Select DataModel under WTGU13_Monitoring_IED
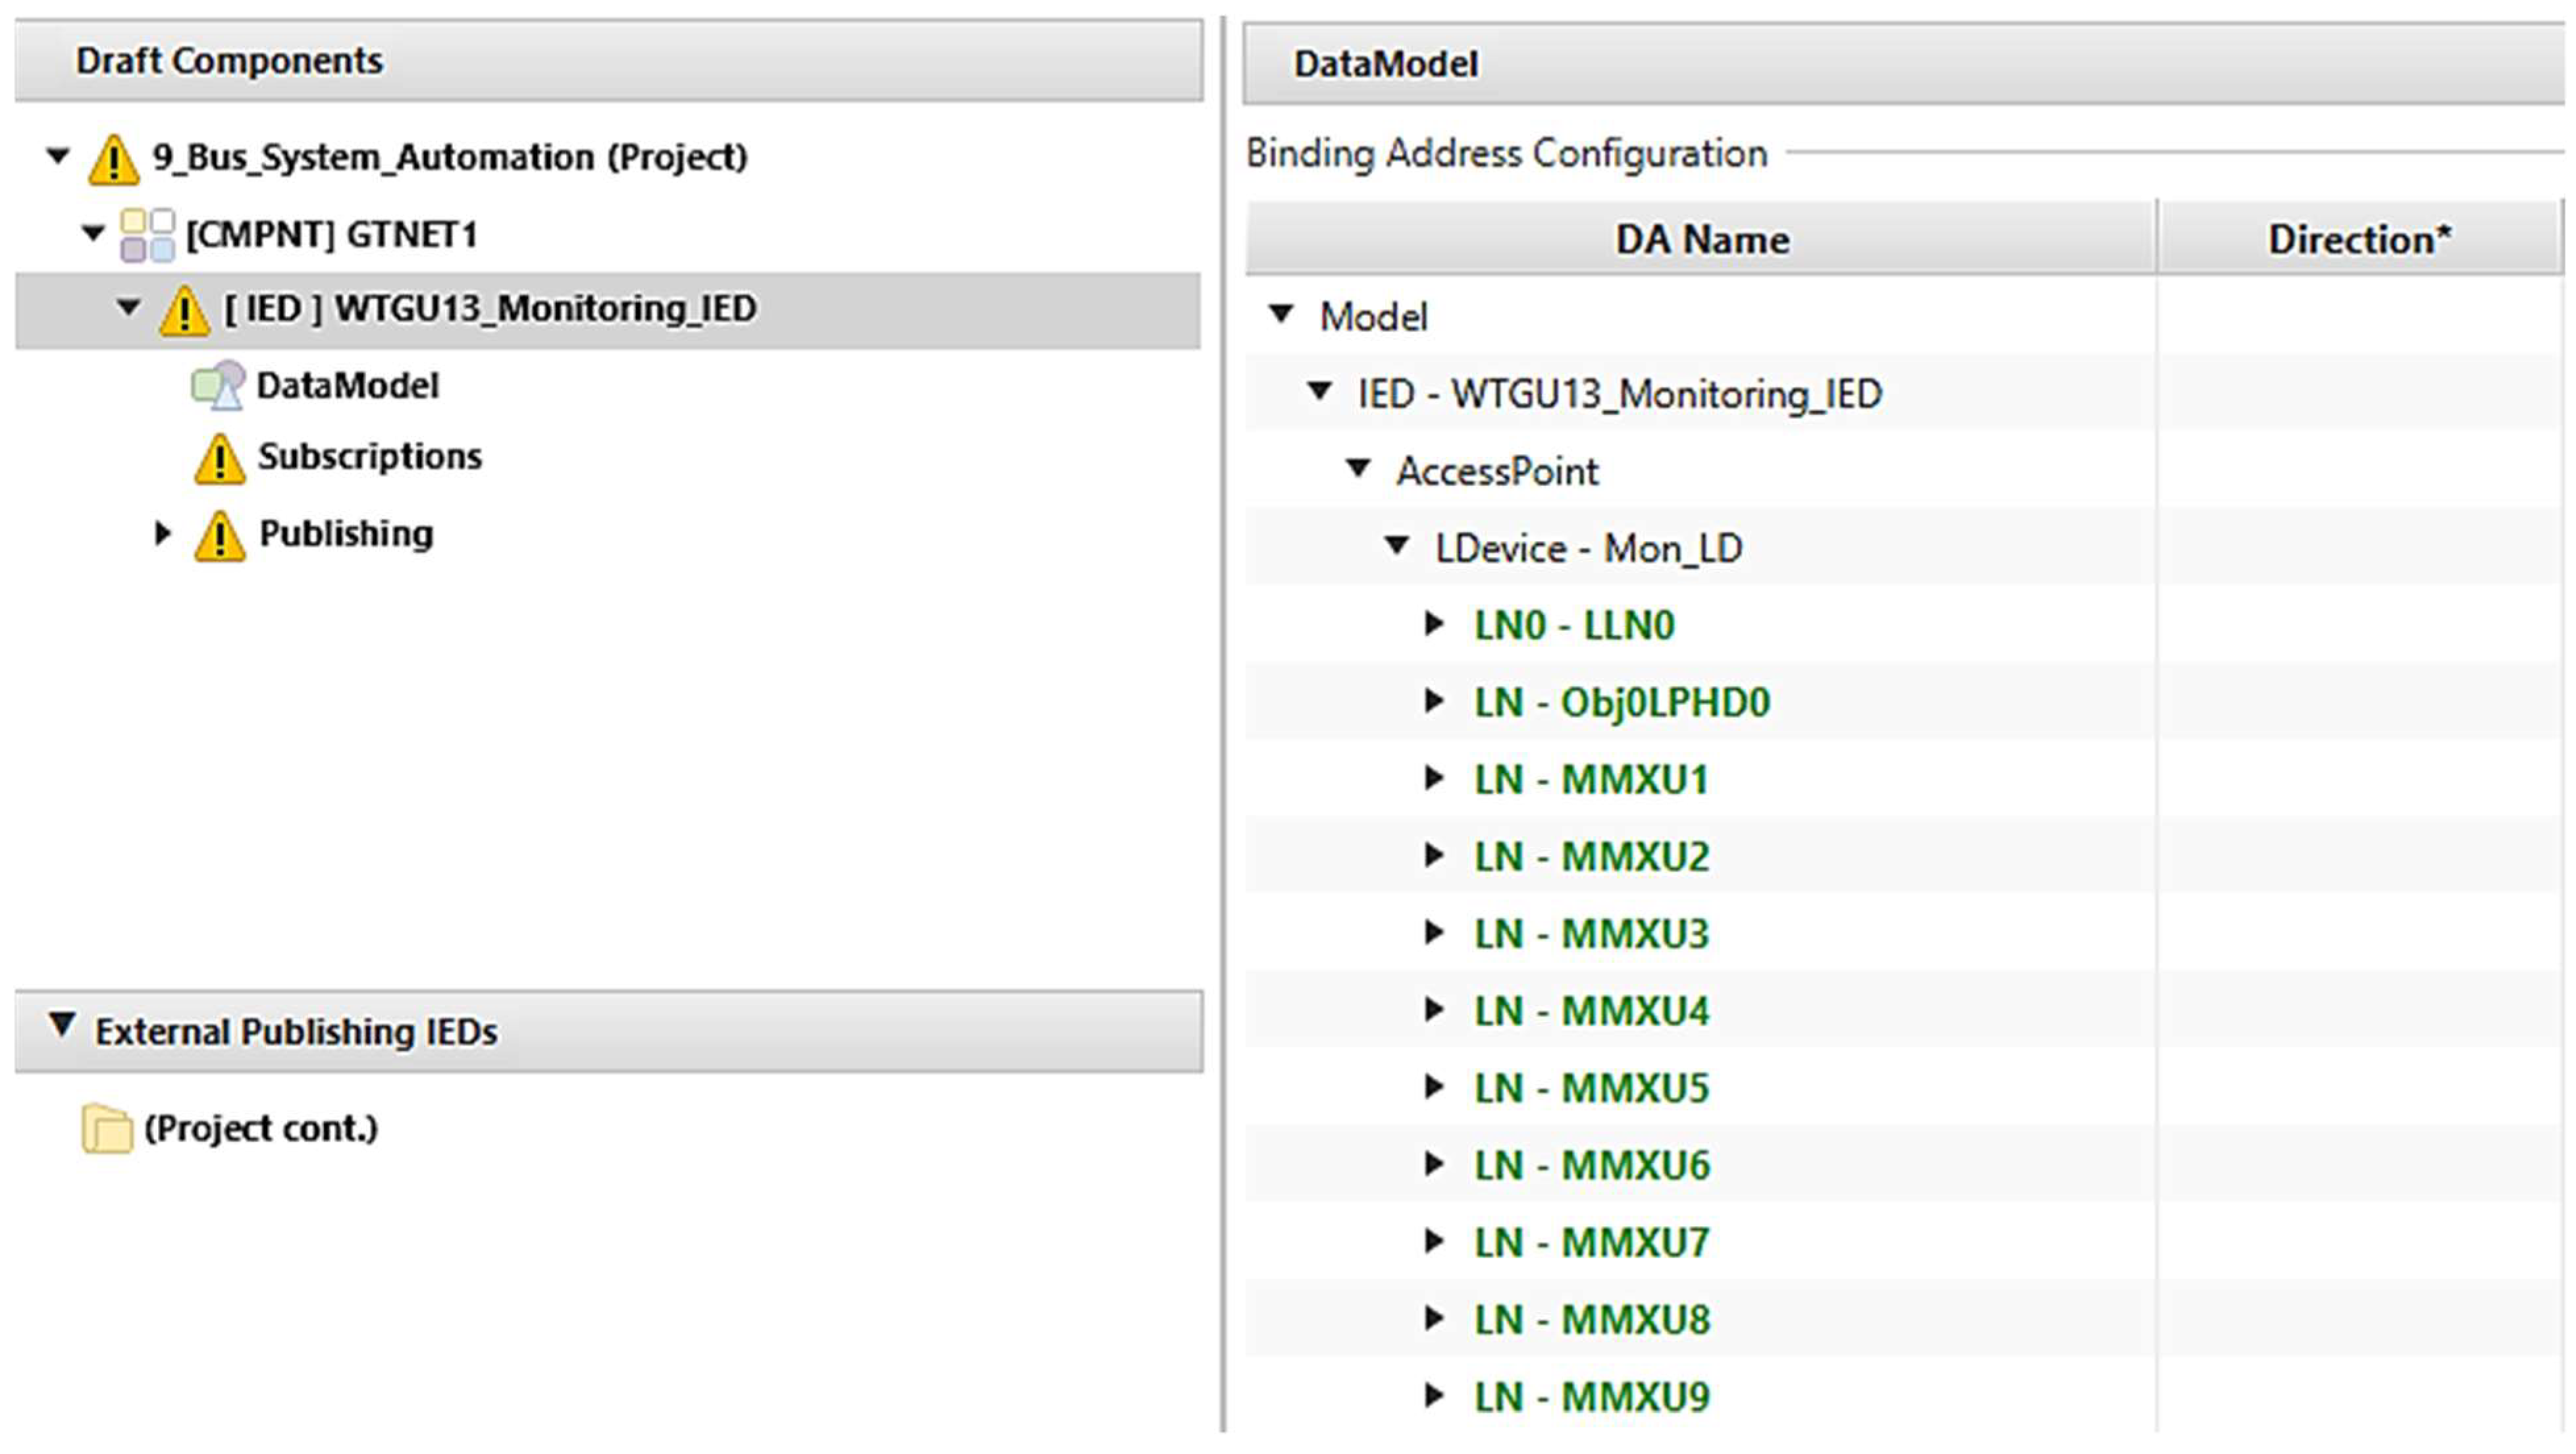The width and height of the screenshot is (2576, 1454). 347,386
